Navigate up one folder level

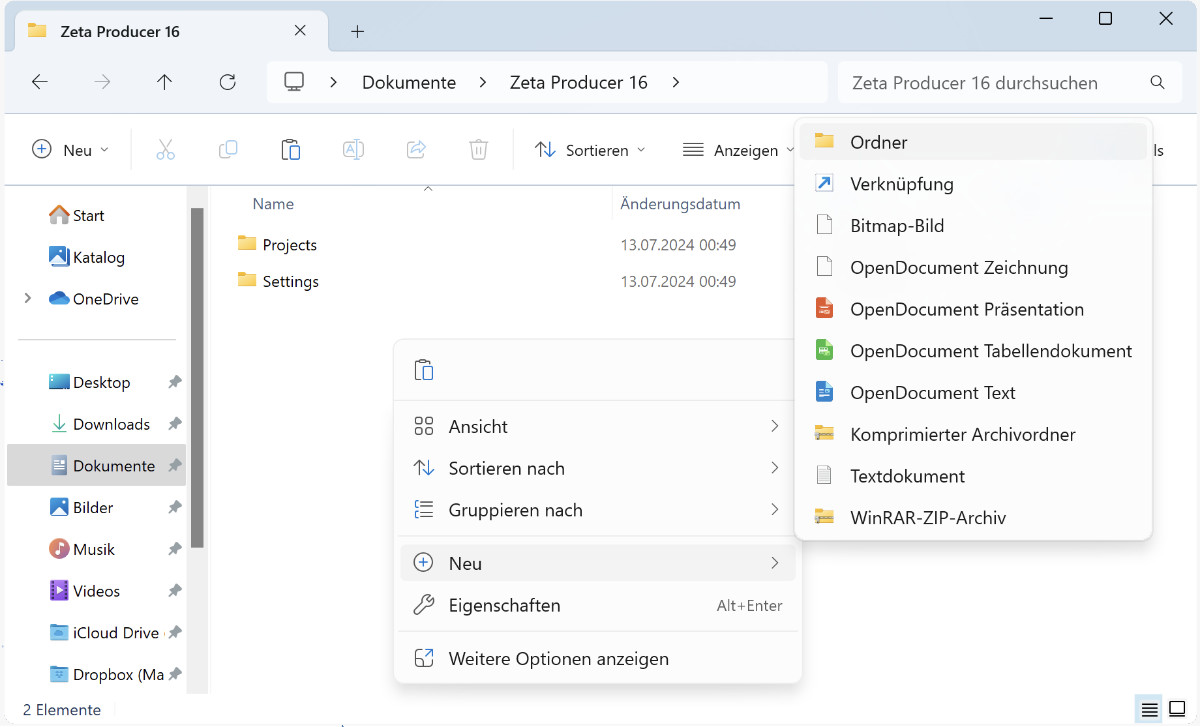click(165, 82)
